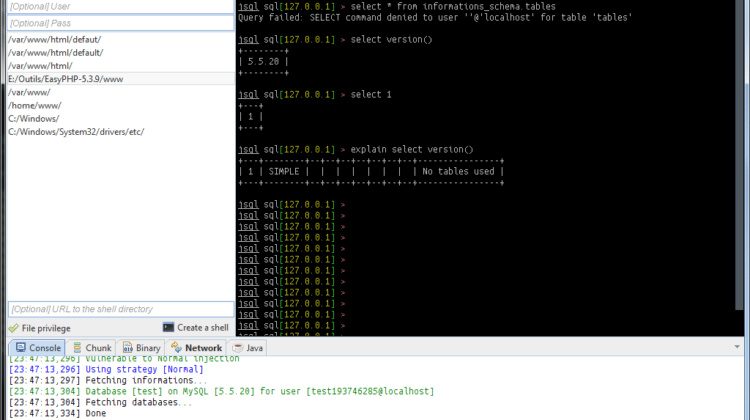
Task: Click the Java tab icon
Action: click(x=238, y=348)
